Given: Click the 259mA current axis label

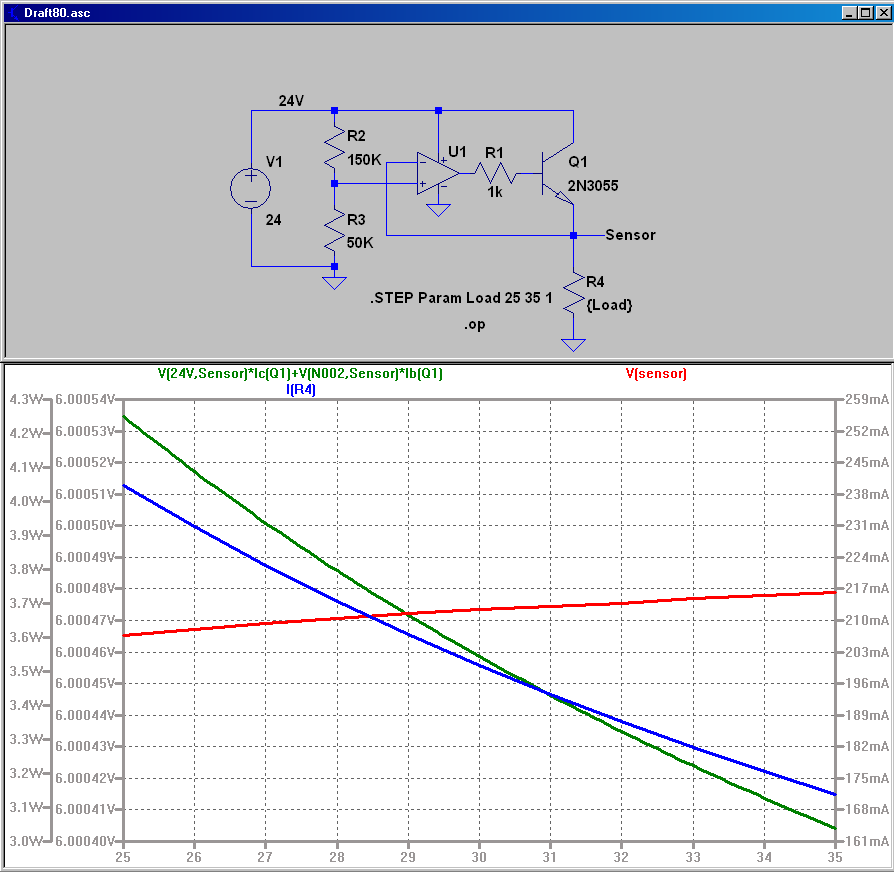Looking at the screenshot, I should [867, 399].
